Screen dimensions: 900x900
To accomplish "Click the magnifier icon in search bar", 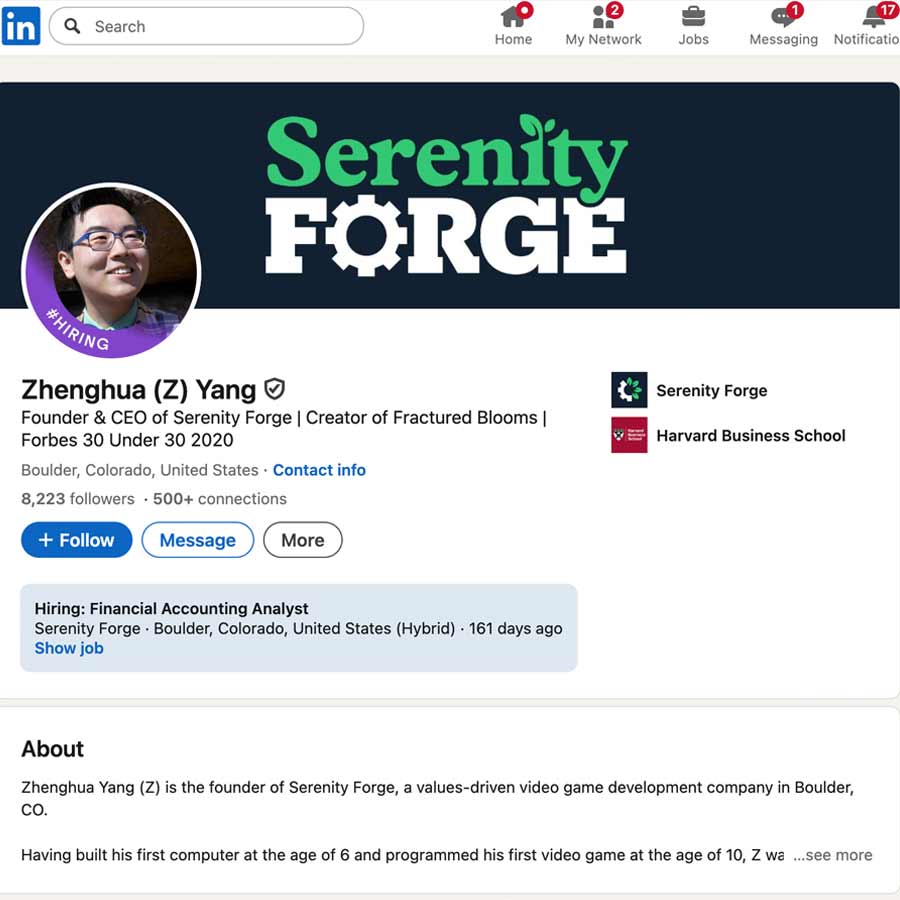I will tap(73, 26).
